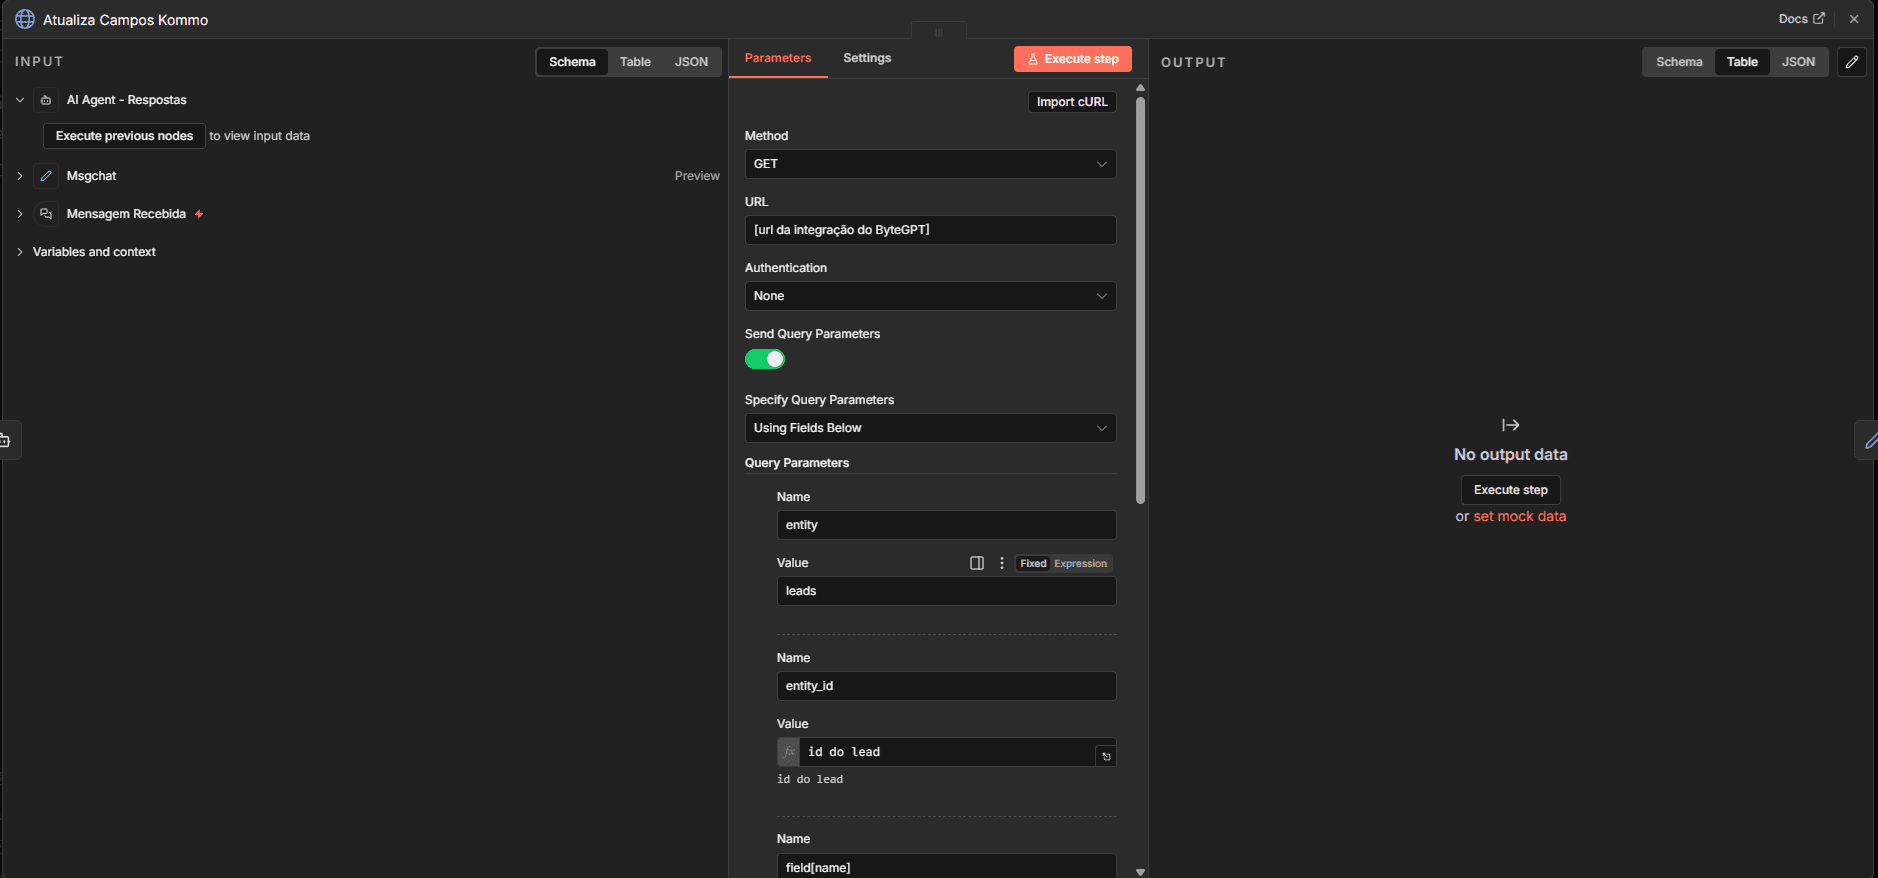
Task: Click the red Execute step button
Action: pyautogui.click(x=1072, y=59)
